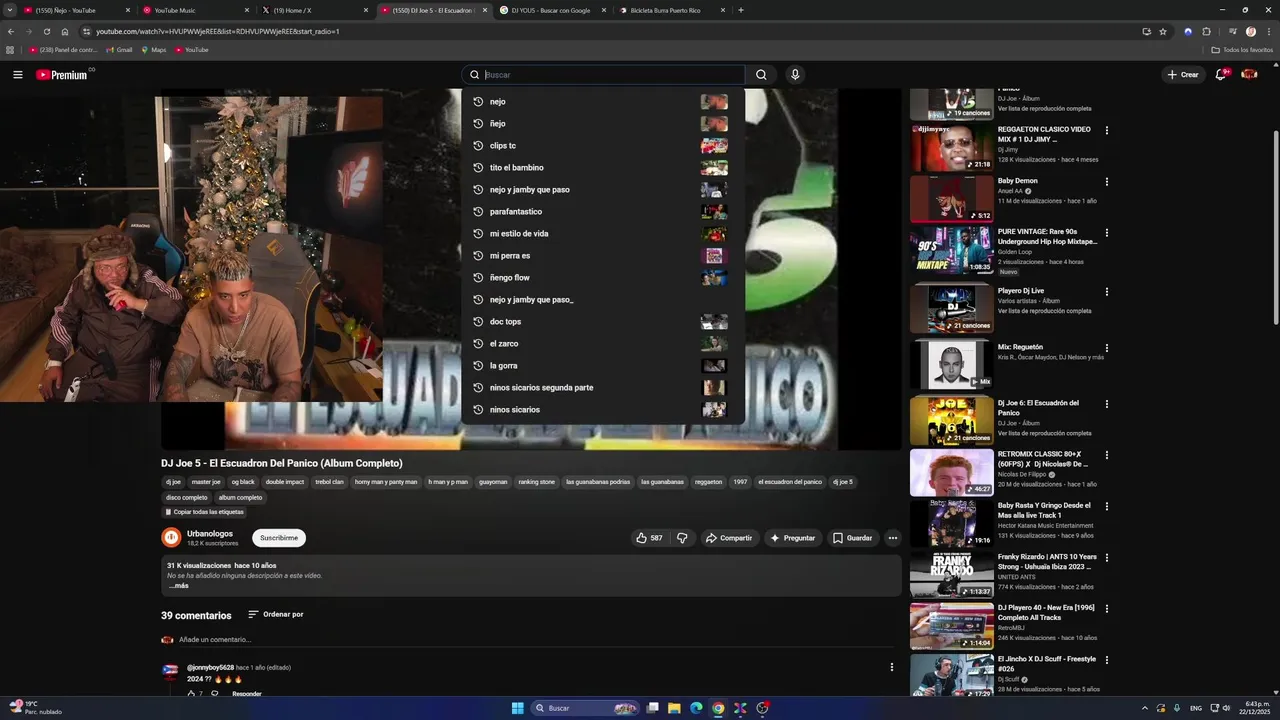Share the video via Compartir

pyautogui.click(x=729, y=538)
